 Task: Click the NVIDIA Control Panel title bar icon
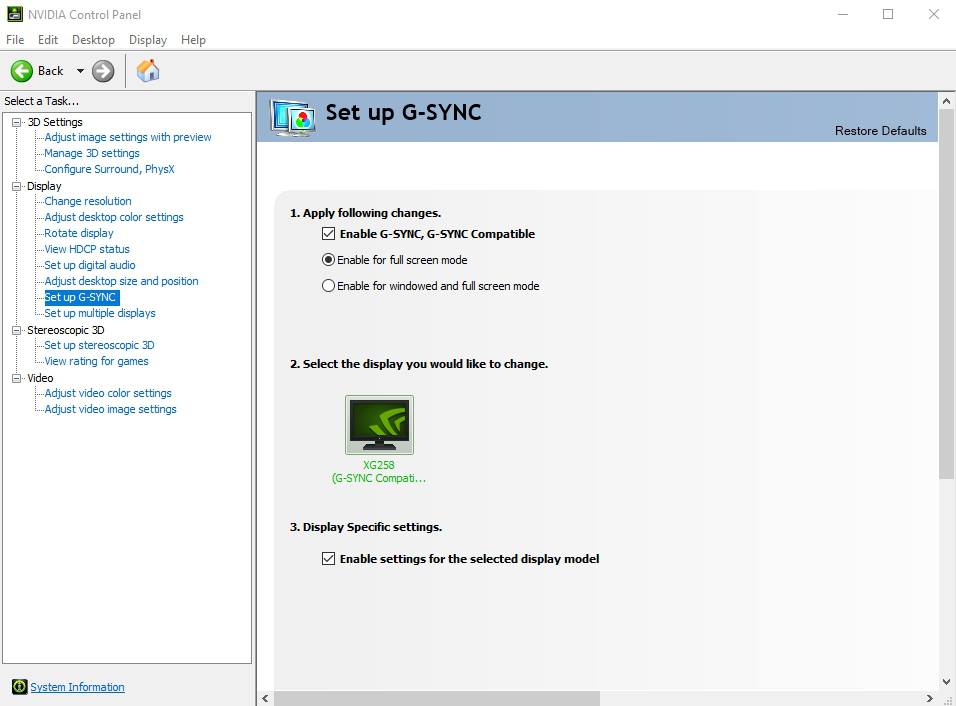15,14
